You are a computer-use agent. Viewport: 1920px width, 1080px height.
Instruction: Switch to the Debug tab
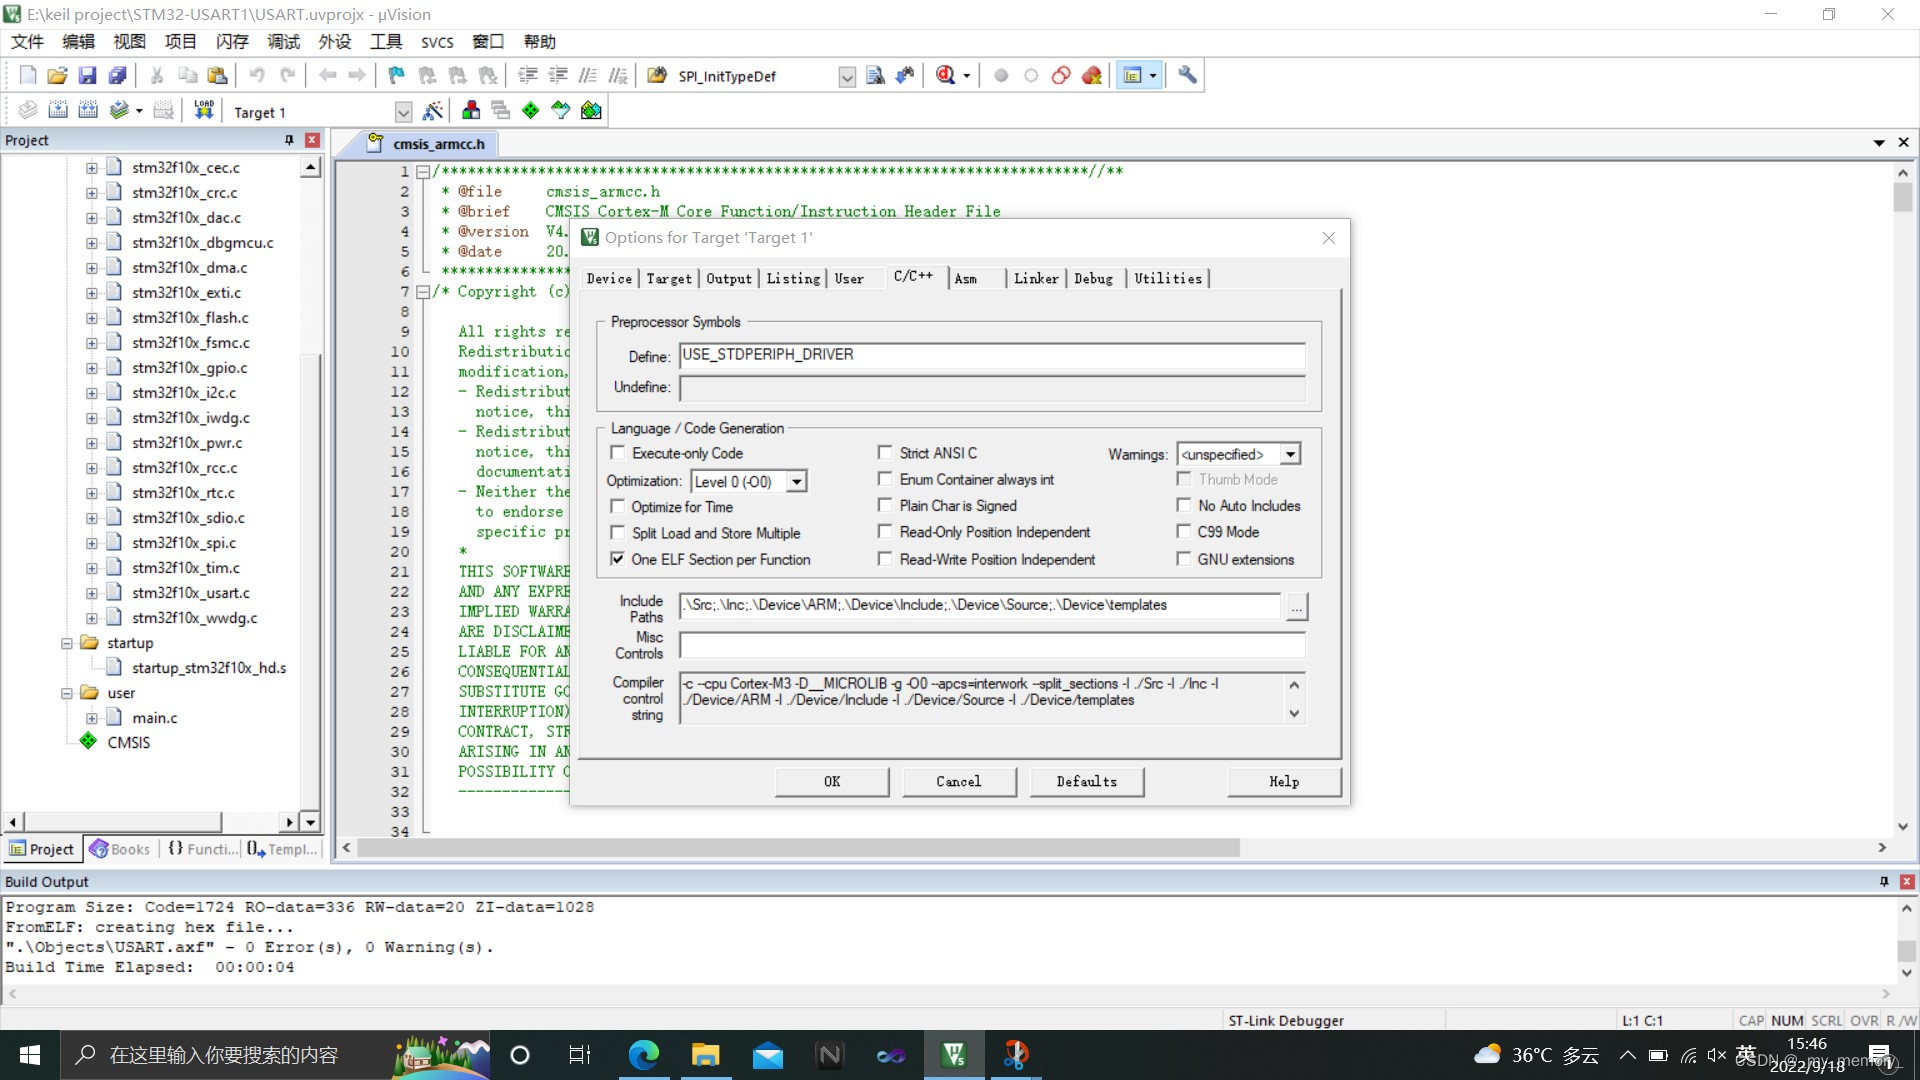[1093, 279]
